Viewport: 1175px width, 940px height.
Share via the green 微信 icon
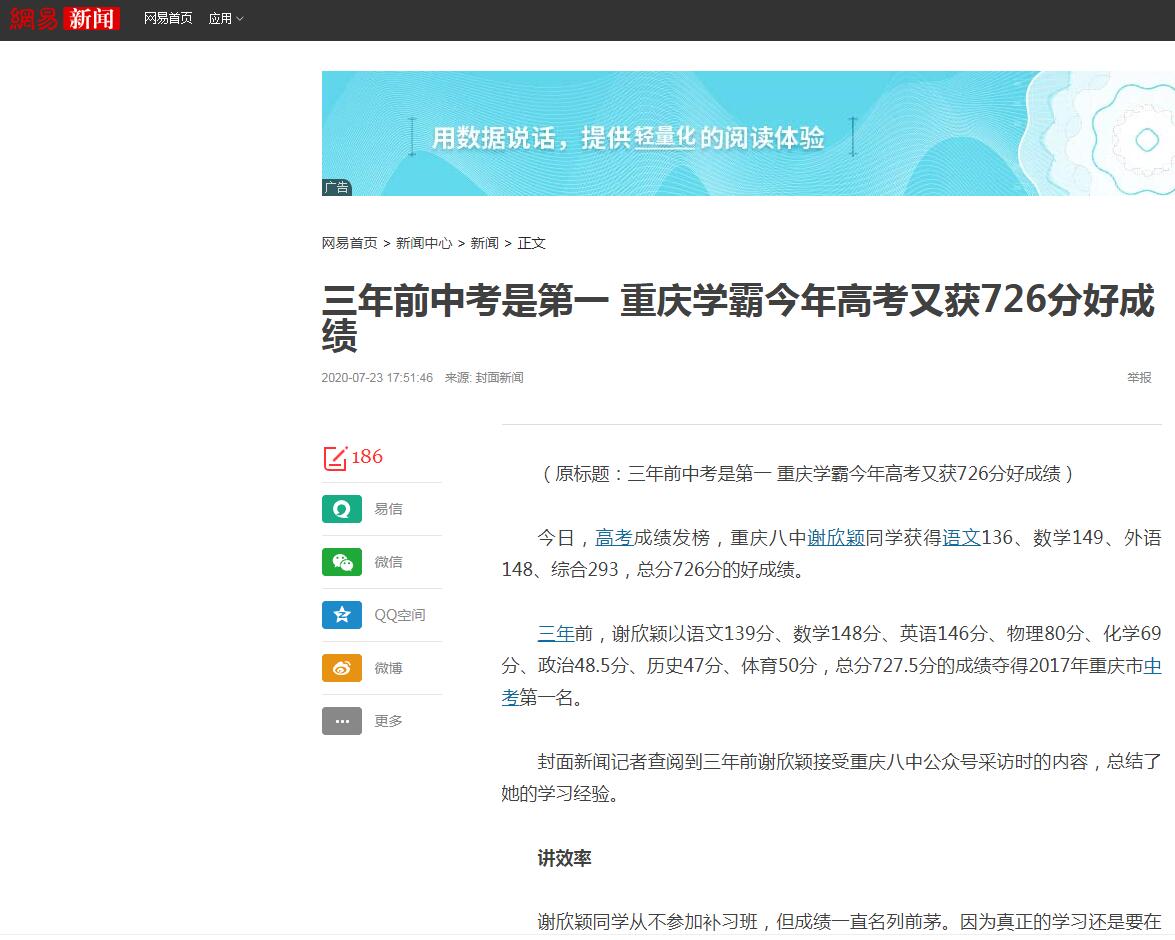tap(341, 562)
